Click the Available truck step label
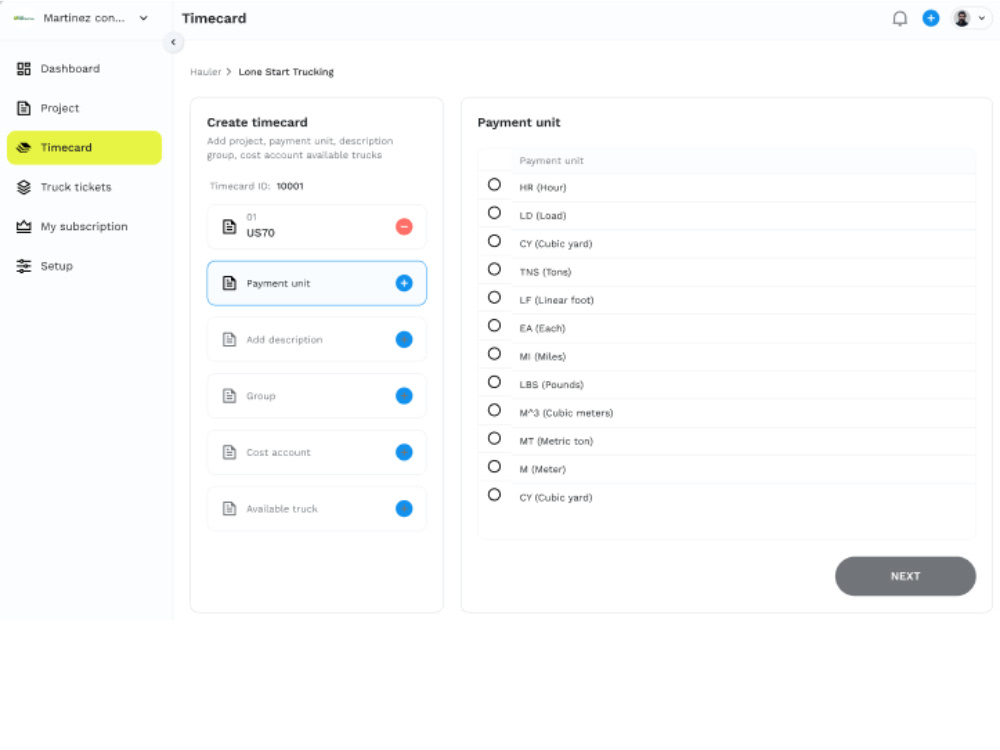 [x=282, y=509]
